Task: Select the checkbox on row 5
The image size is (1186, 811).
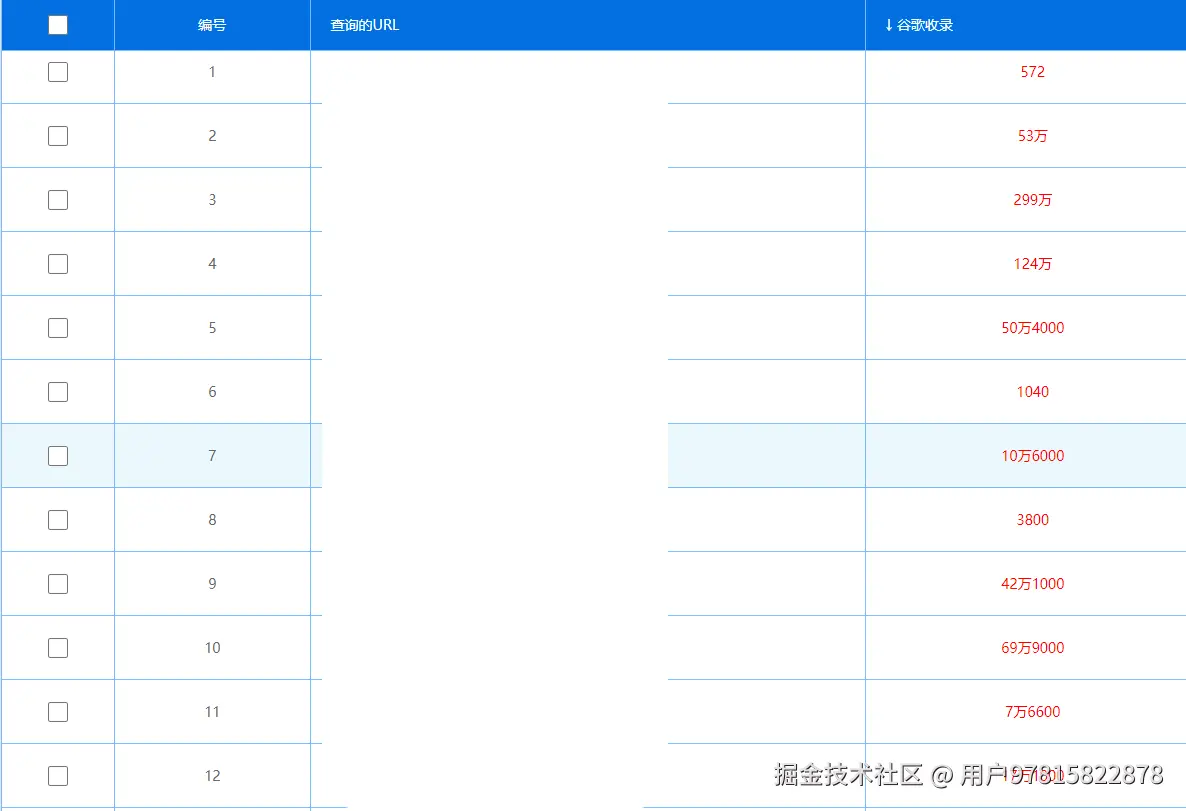Action: pyautogui.click(x=57, y=327)
